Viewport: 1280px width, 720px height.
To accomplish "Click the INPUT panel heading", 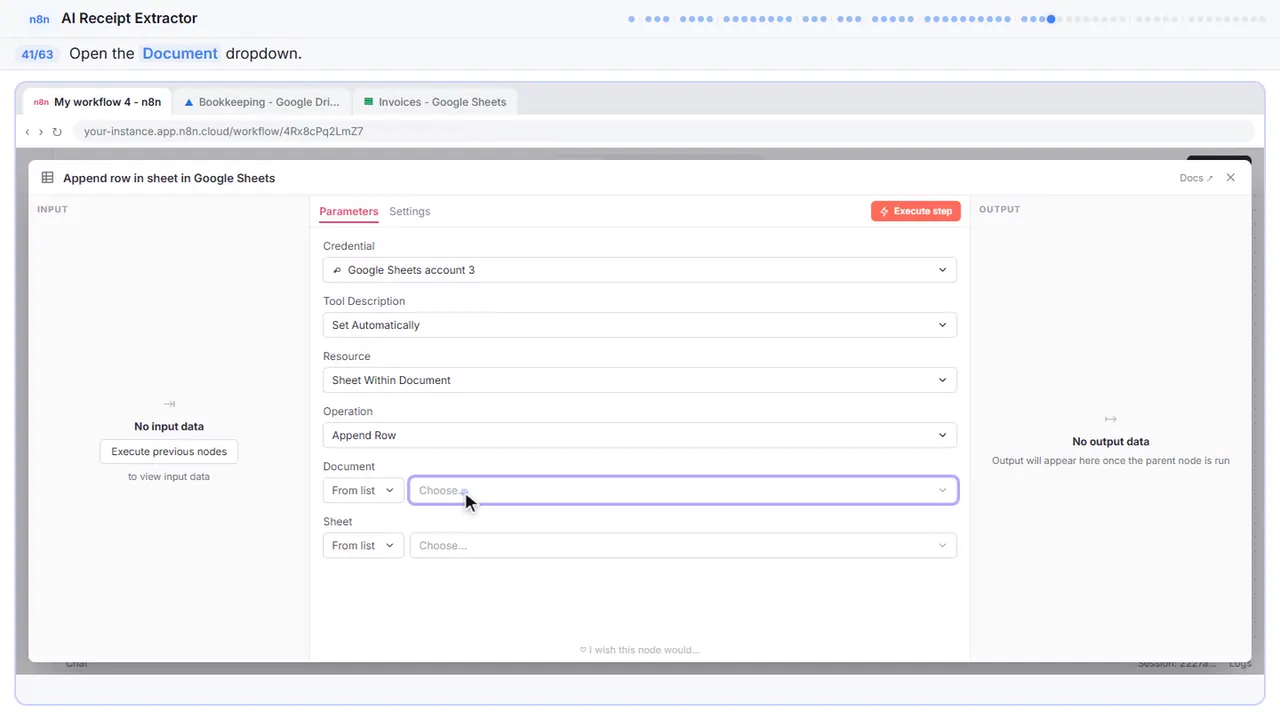I will 52,209.
